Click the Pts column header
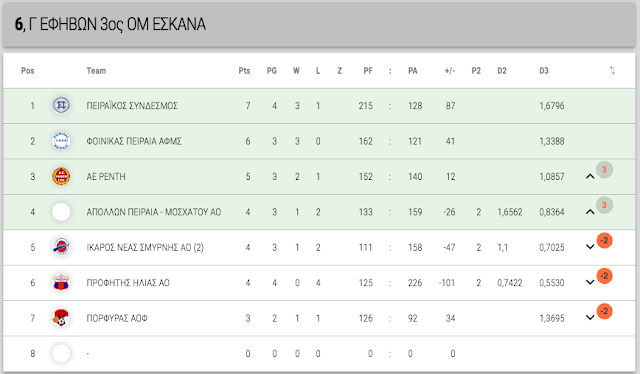The height and width of the screenshot is (374, 640). coord(244,71)
